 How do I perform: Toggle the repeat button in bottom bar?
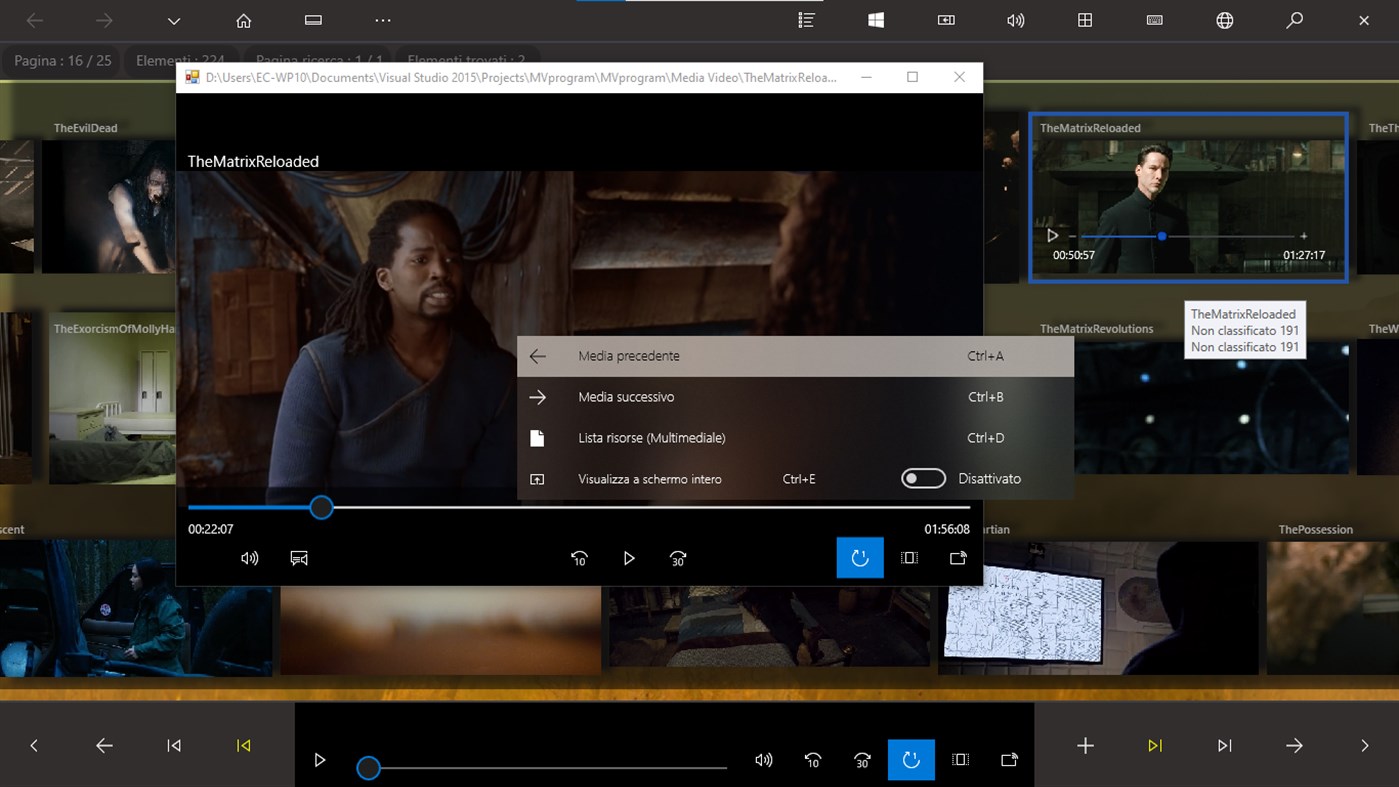(x=911, y=760)
